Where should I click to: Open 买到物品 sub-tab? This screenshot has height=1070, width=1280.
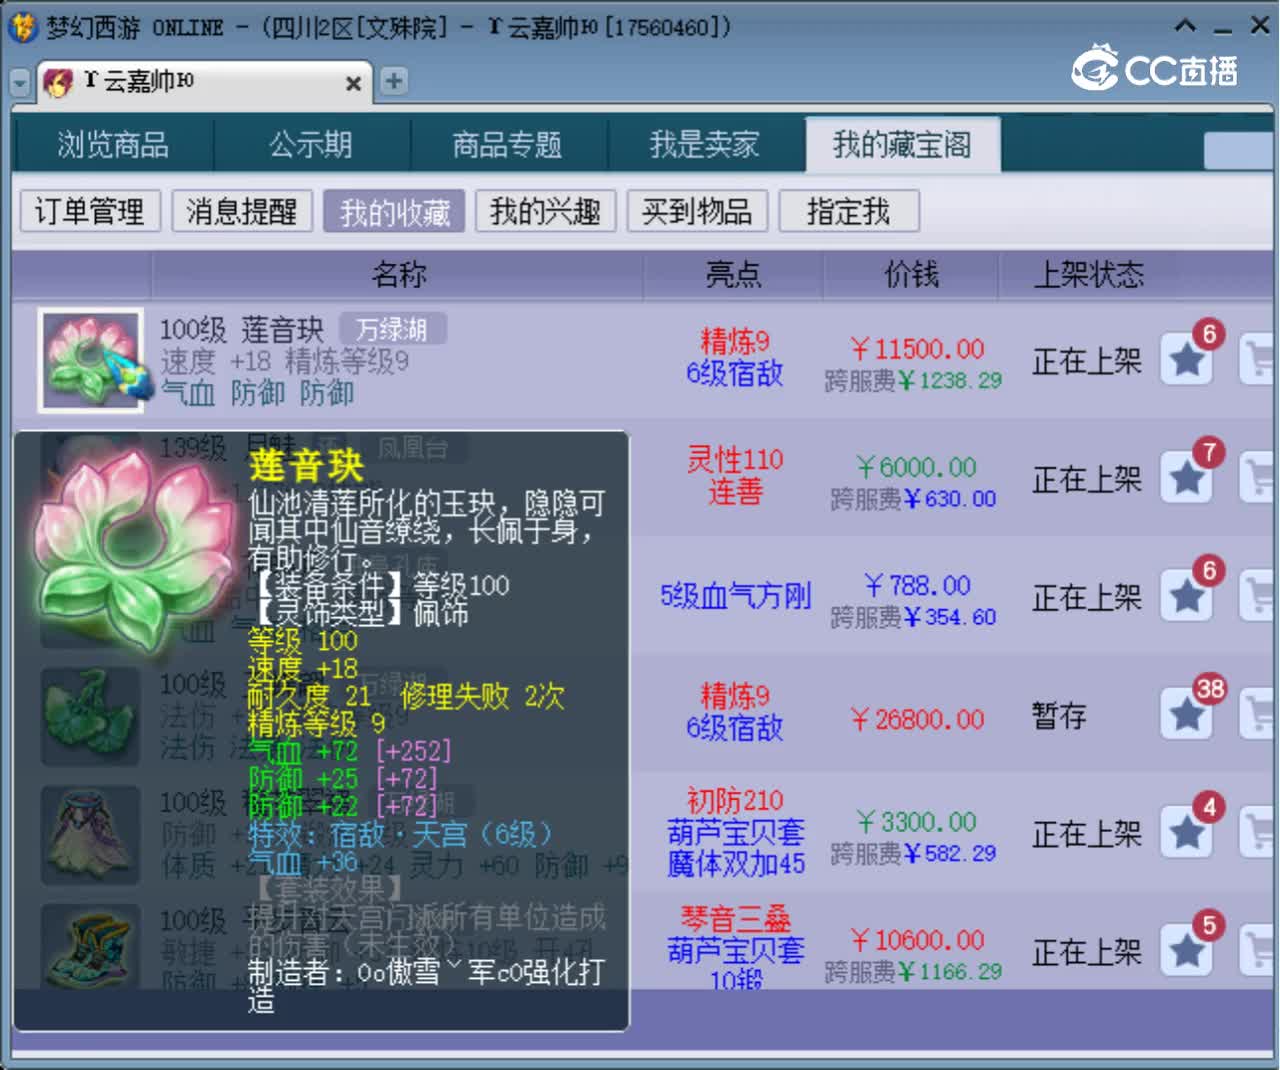tap(697, 211)
